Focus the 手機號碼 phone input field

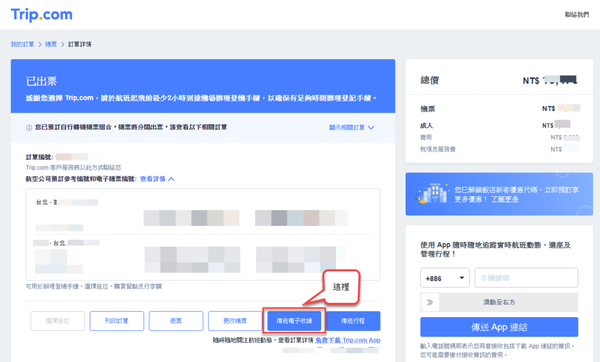click(x=526, y=278)
